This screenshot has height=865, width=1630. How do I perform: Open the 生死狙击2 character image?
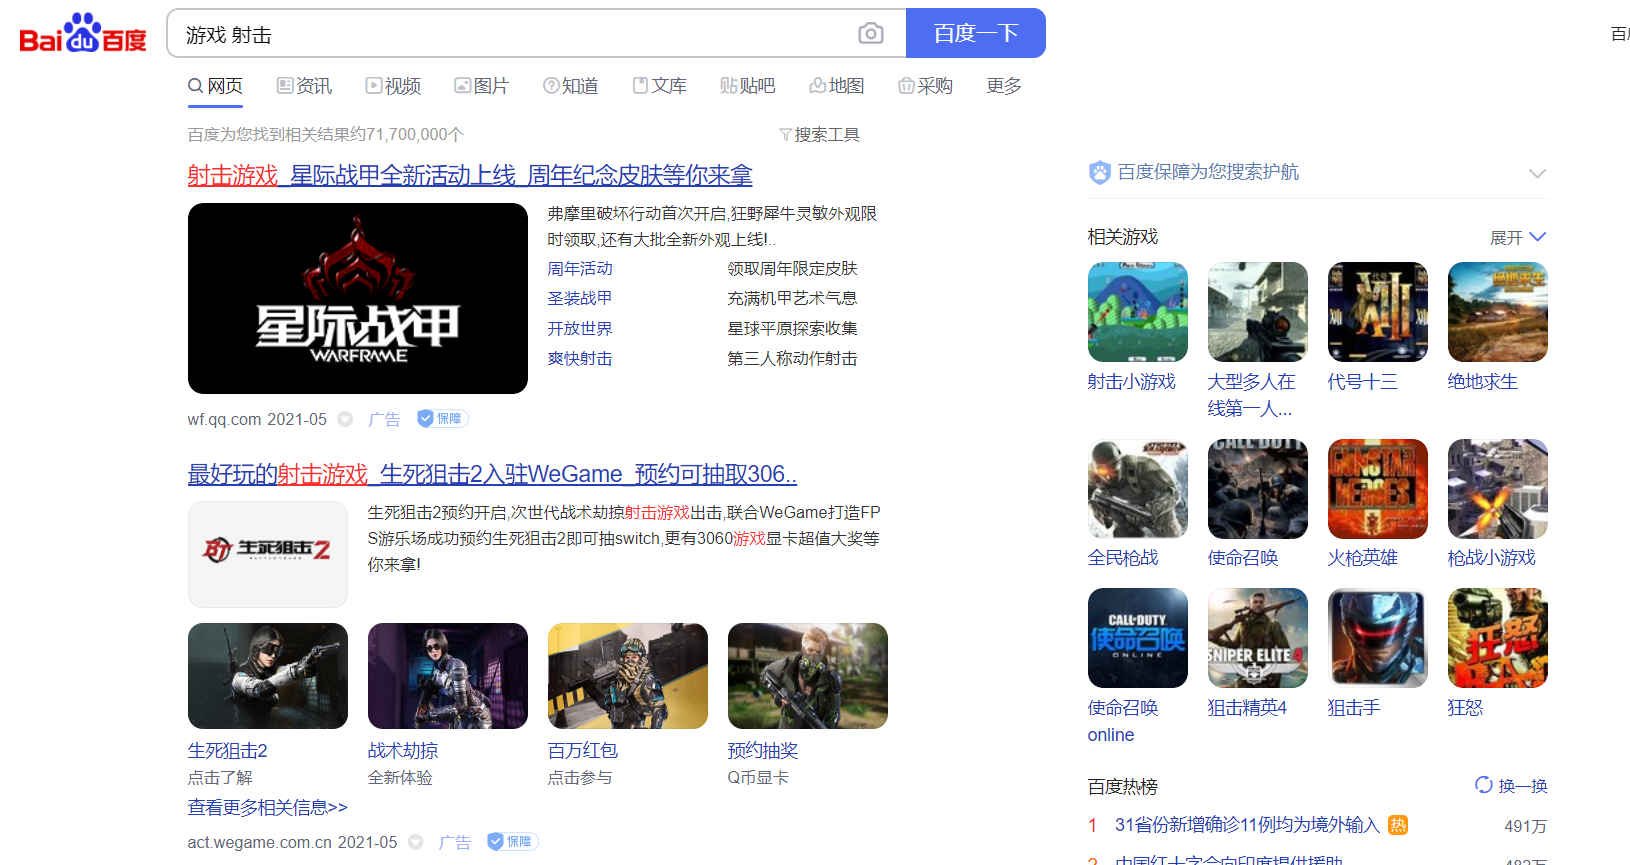click(268, 676)
